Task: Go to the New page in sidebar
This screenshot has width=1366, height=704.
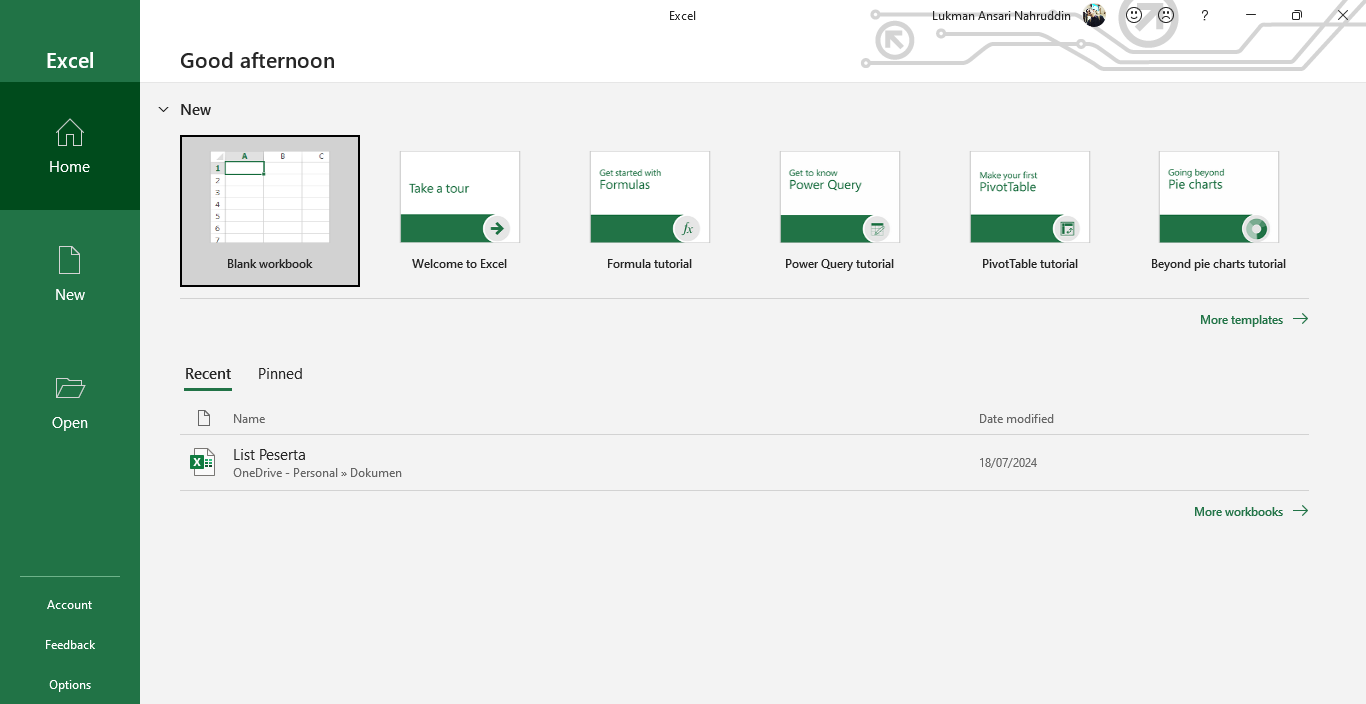Action: (x=70, y=274)
